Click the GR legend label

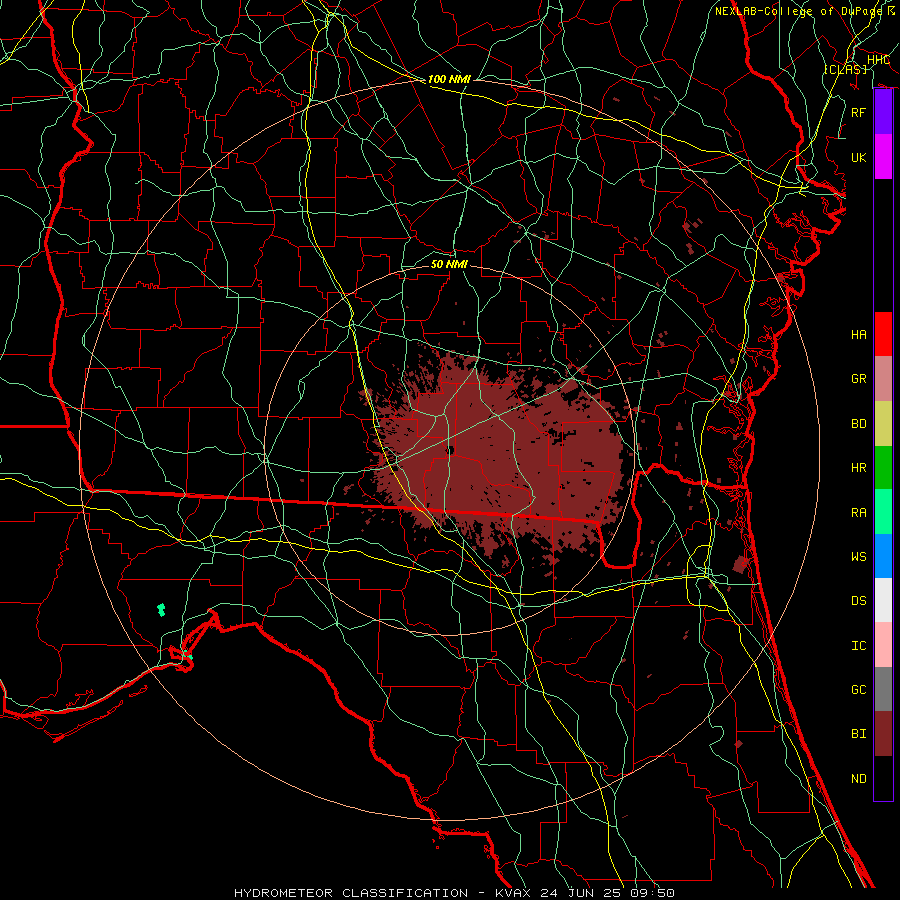859,379
